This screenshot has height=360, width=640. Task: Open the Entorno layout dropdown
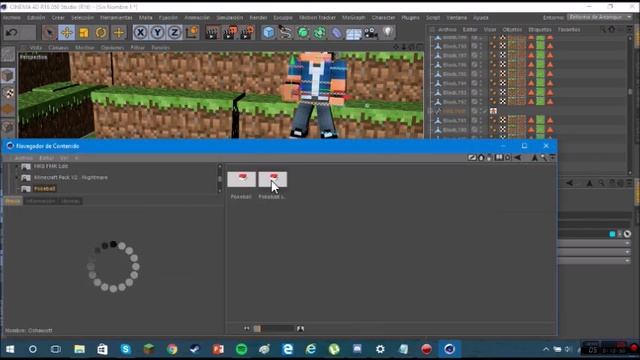[x=600, y=18]
